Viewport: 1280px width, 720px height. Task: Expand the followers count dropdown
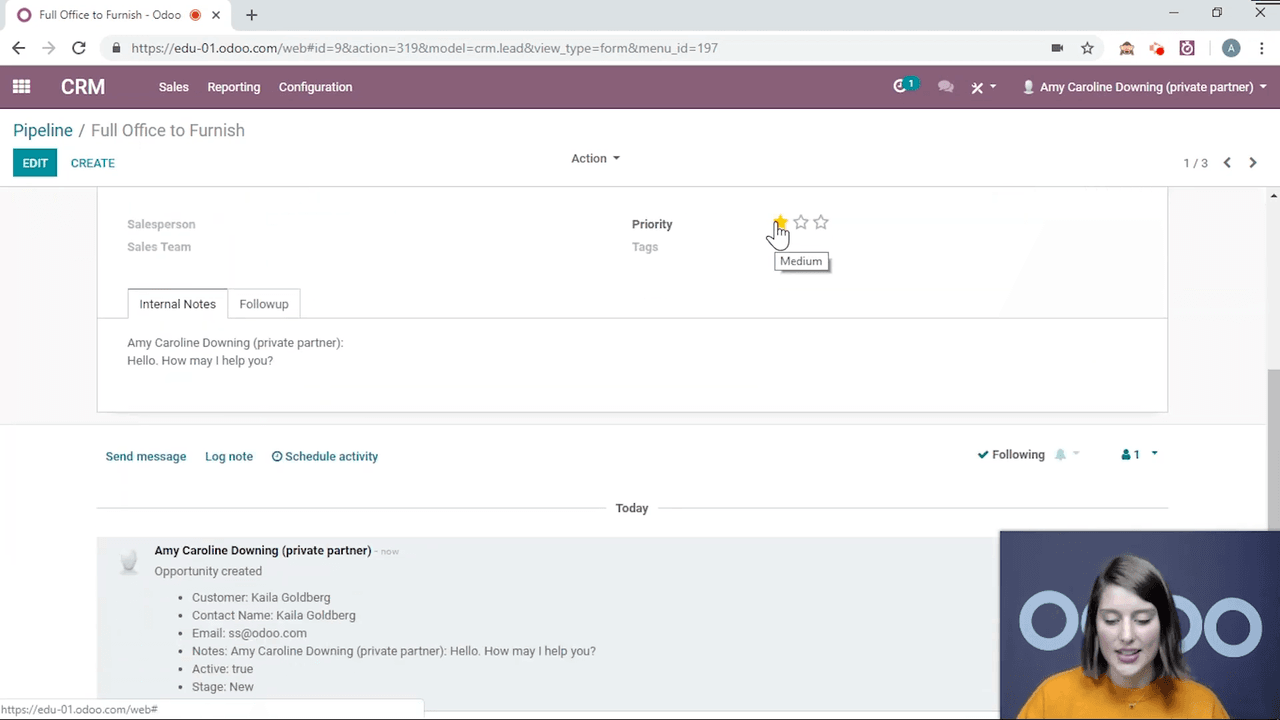click(x=1139, y=455)
